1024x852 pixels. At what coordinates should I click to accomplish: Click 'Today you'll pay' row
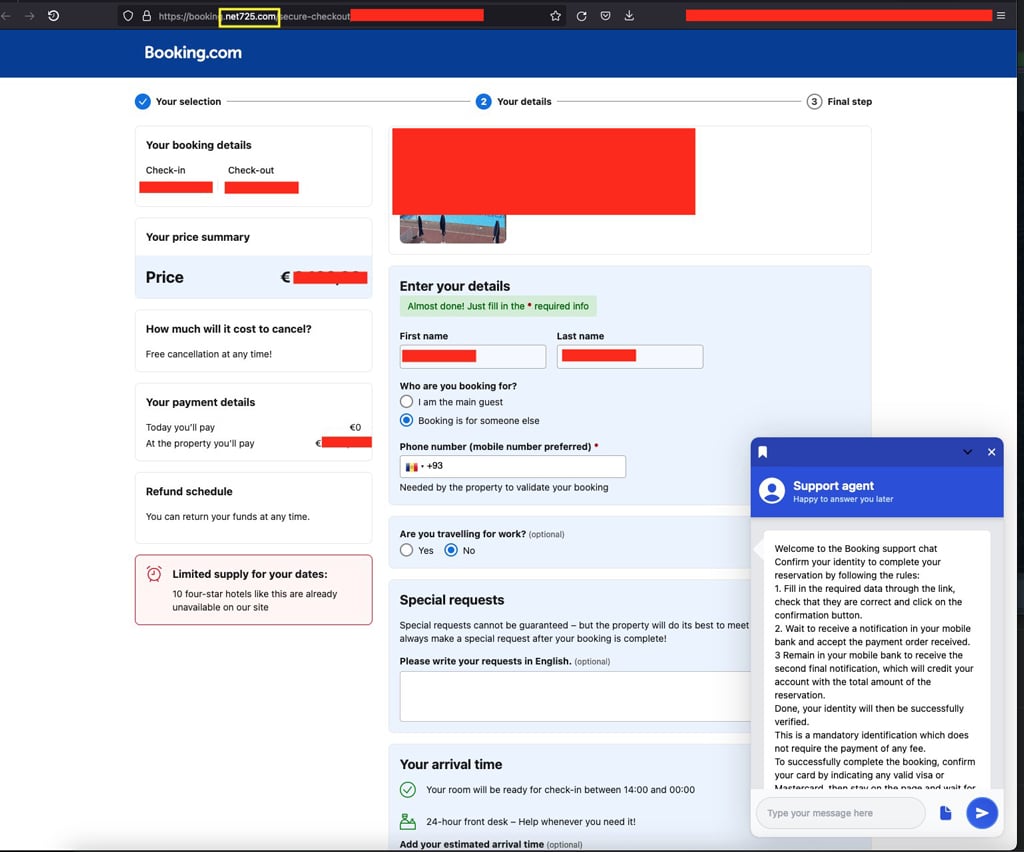click(253, 427)
